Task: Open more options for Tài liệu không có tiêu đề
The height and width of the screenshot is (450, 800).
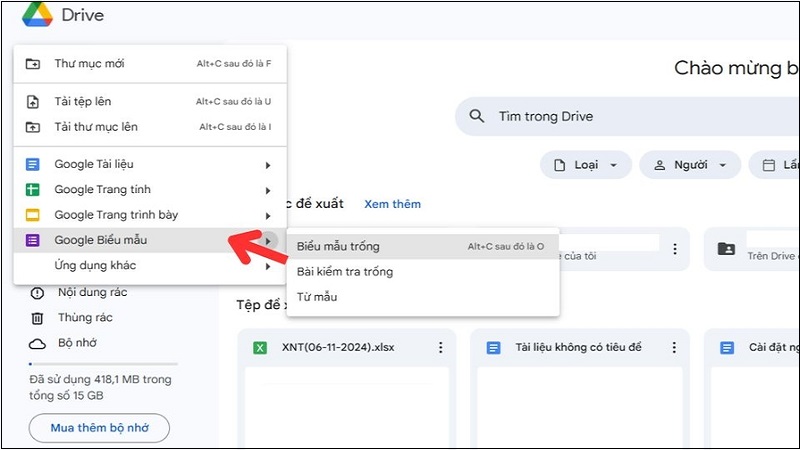Action: (674, 347)
